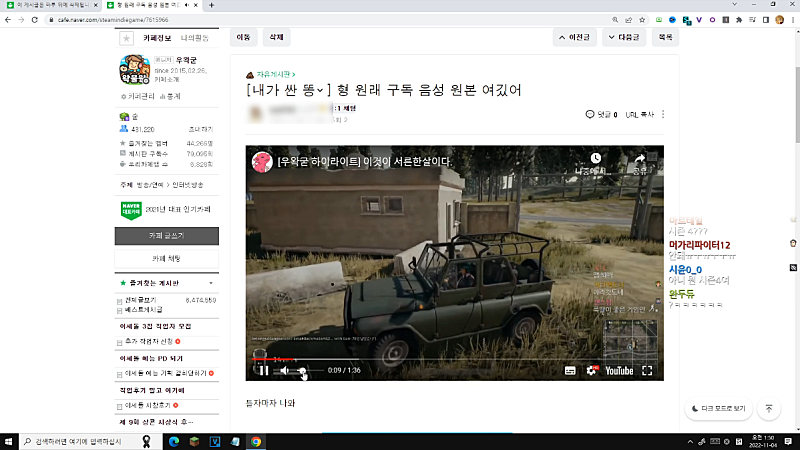800x450 pixels.
Task: Open the video channel avatar
Action: click(x=262, y=162)
